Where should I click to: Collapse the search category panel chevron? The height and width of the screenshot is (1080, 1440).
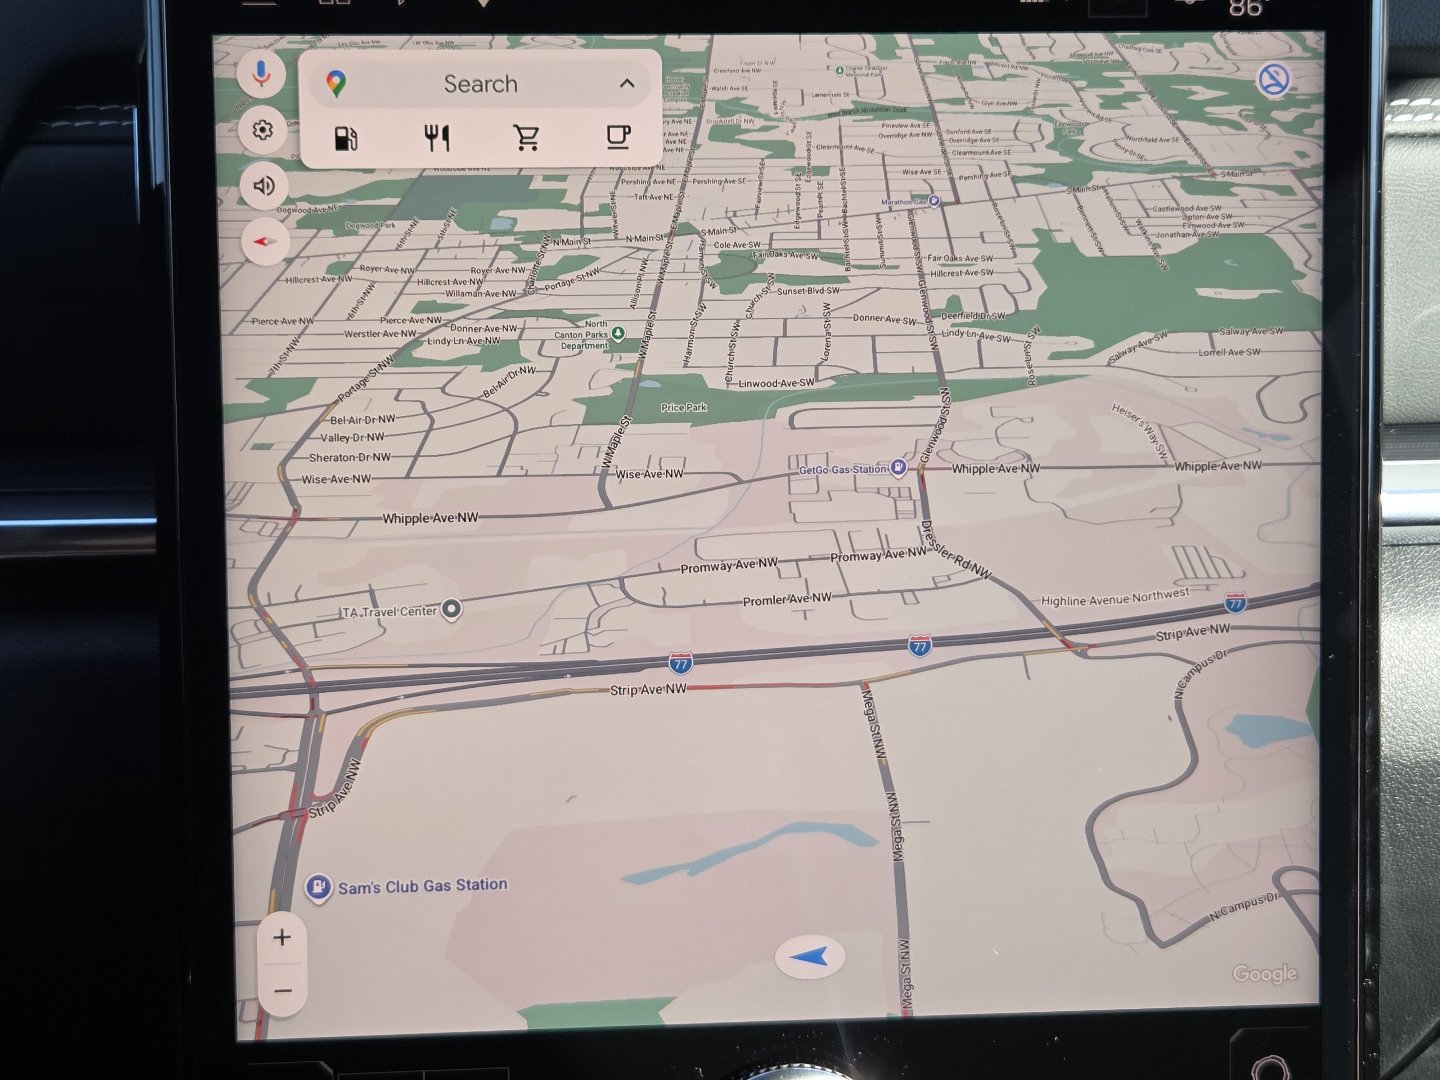click(x=627, y=83)
